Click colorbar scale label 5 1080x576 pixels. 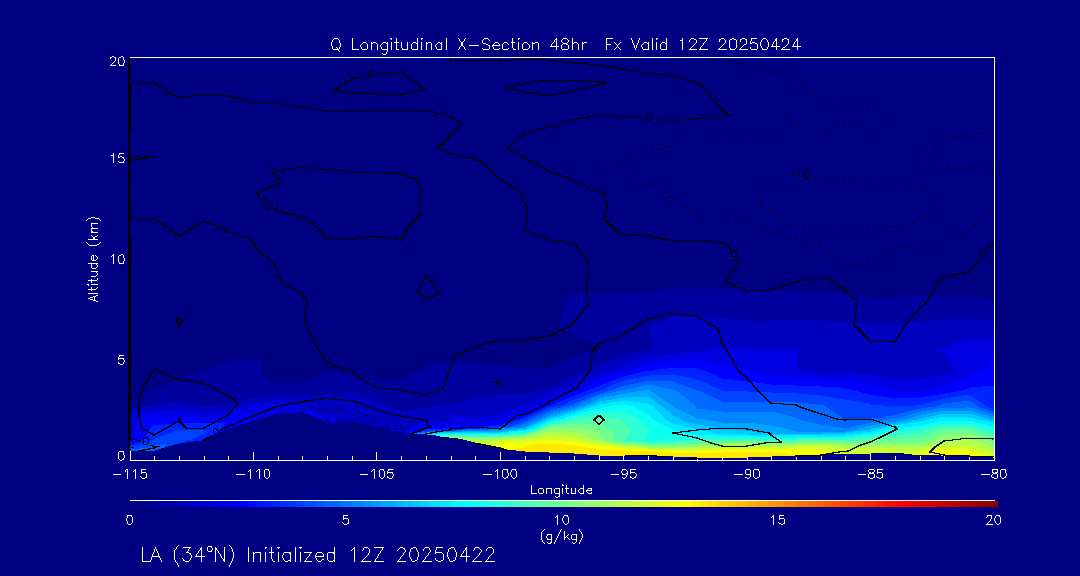[x=346, y=521]
